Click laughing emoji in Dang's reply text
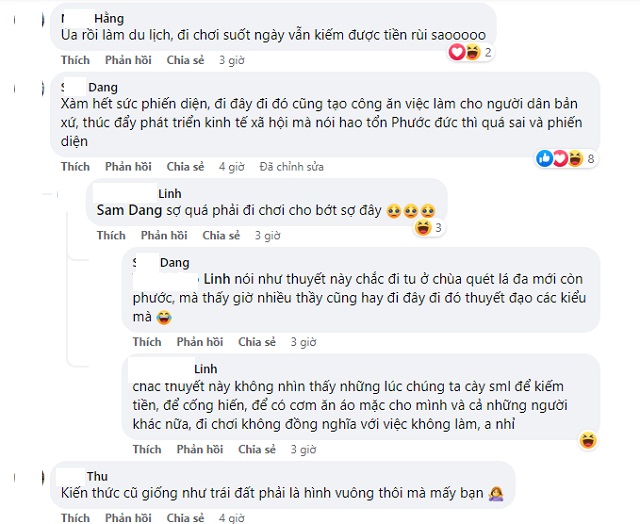The width and height of the screenshot is (640, 524). pos(164,317)
